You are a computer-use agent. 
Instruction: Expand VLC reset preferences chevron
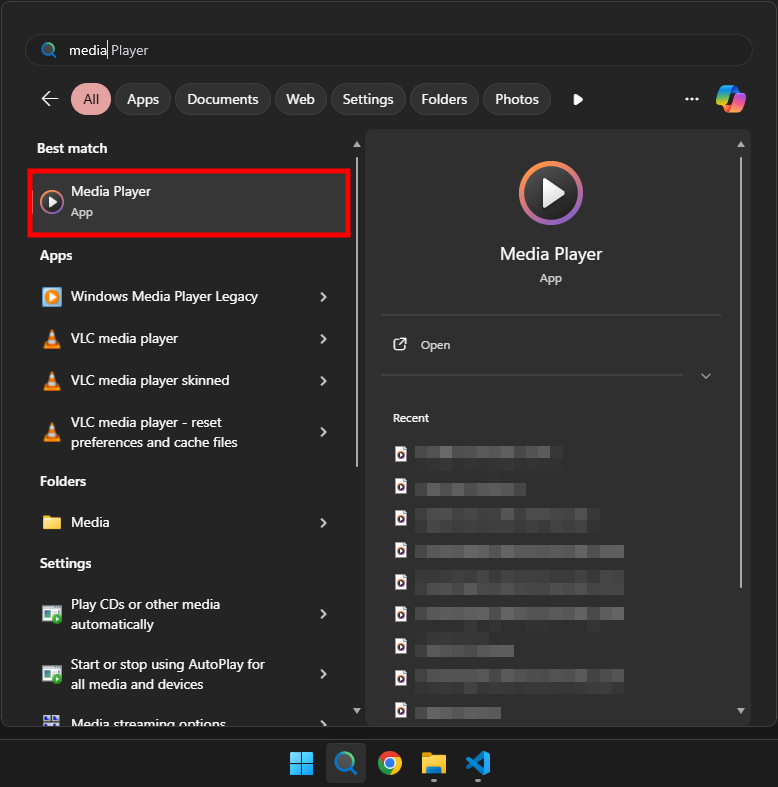tap(324, 432)
